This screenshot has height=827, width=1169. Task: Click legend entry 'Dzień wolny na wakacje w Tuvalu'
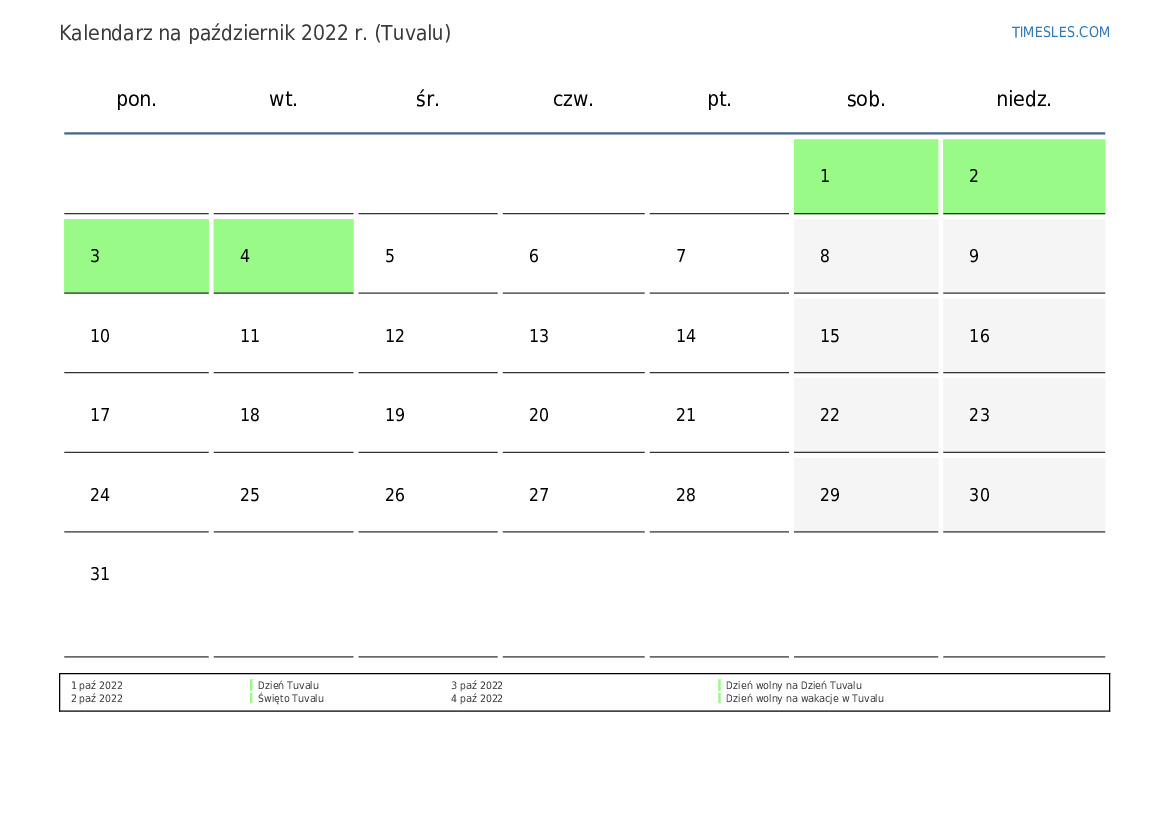coord(804,699)
